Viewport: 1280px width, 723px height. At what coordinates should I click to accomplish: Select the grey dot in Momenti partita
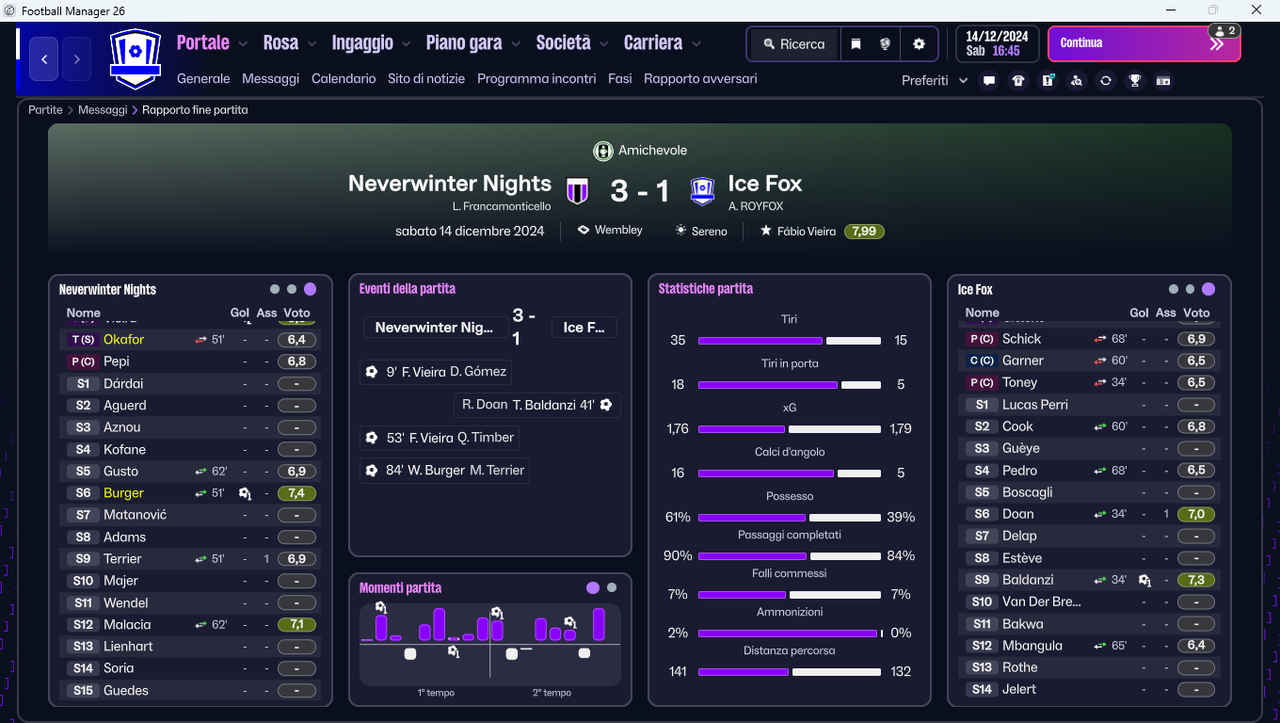pos(612,588)
